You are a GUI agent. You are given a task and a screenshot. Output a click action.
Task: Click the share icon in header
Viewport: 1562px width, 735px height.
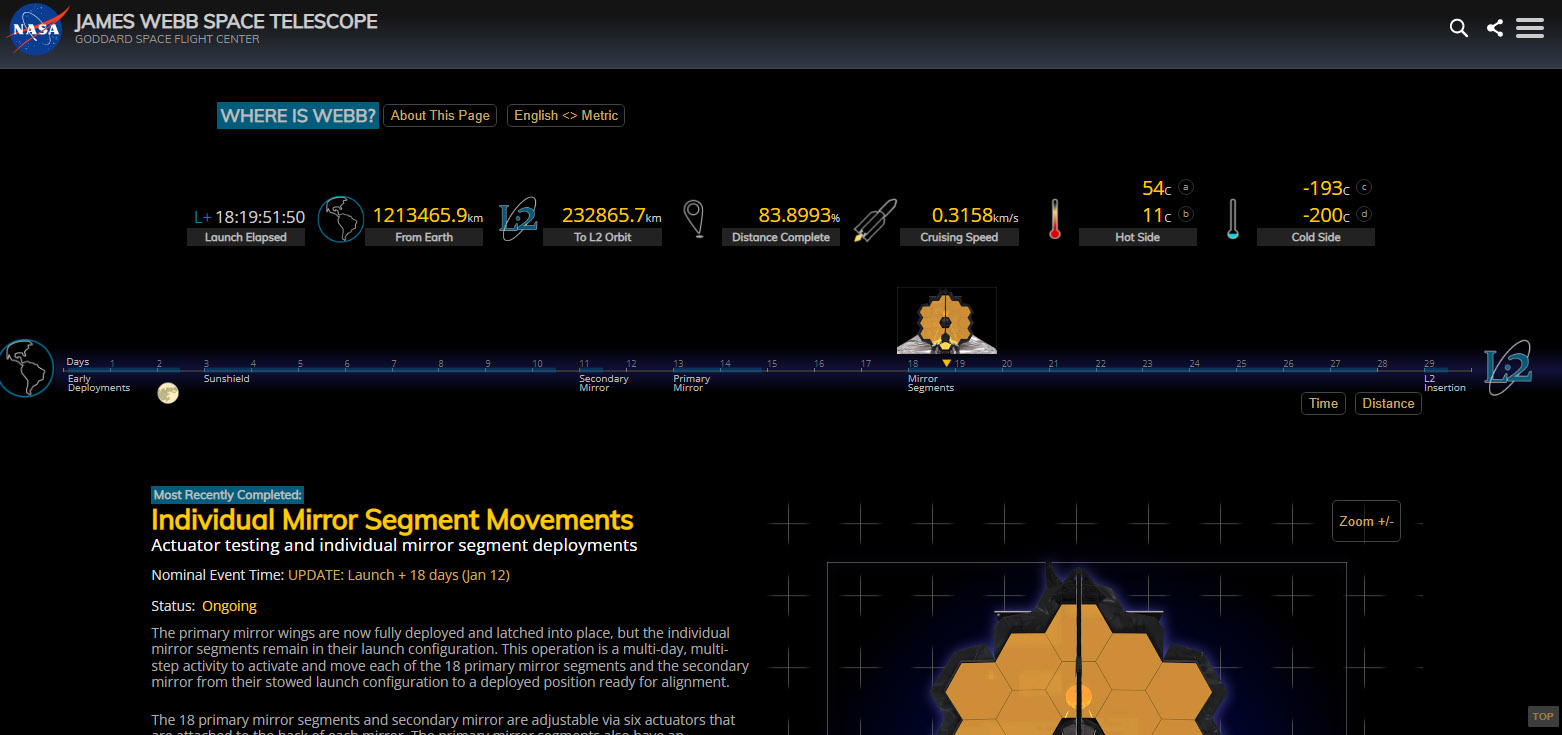[1494, 28]
